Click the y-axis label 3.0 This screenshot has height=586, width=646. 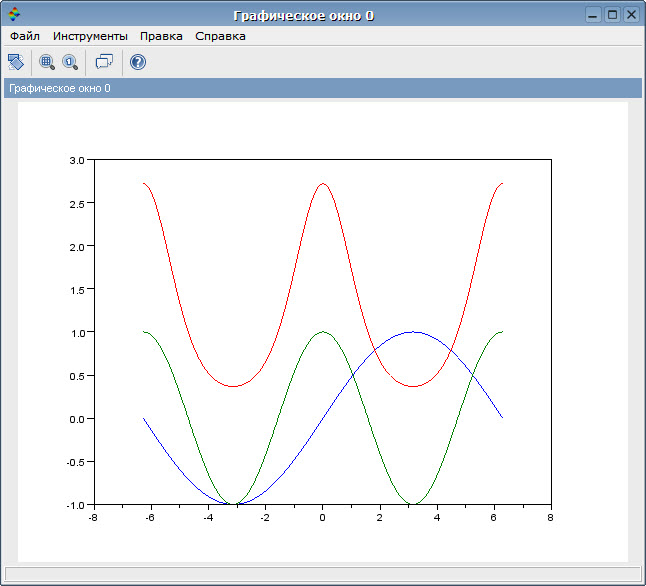coord(77,160)
